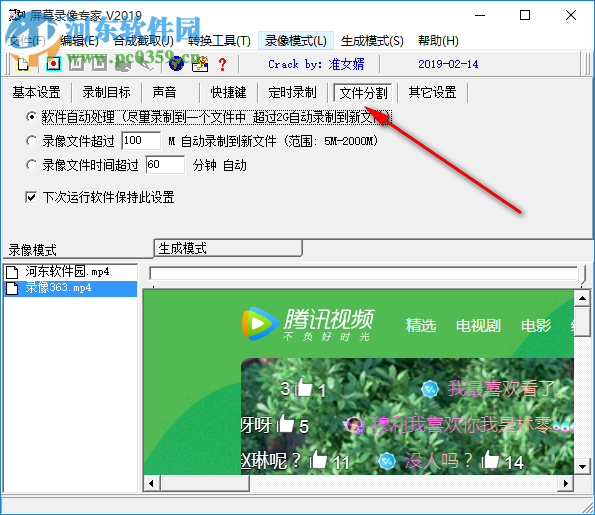Open the 编辑(E) menu
This screenshot has height=515, width=595.
79,41
